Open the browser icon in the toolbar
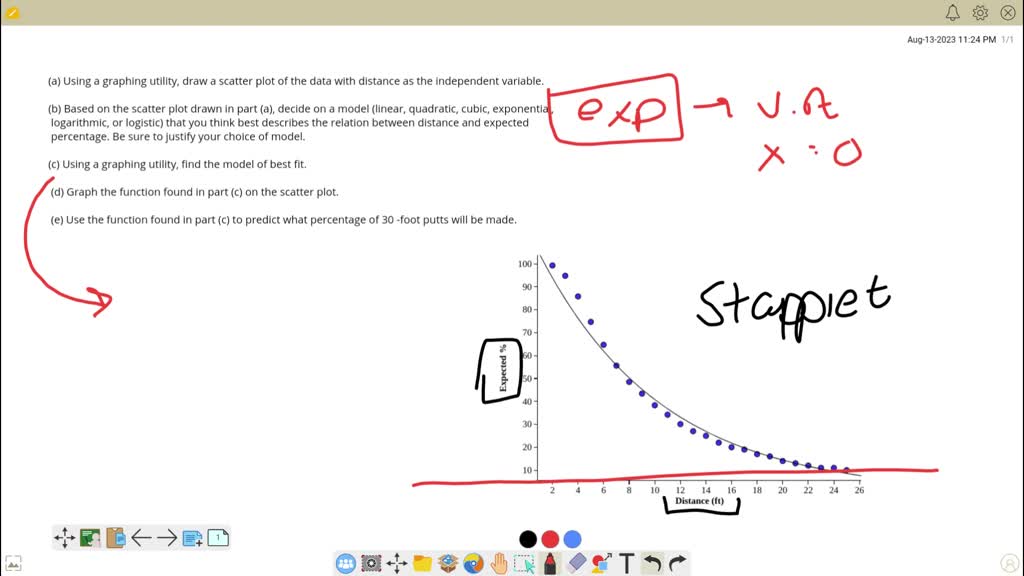Viewport: 1024px width, 576px height. [472, 563]
